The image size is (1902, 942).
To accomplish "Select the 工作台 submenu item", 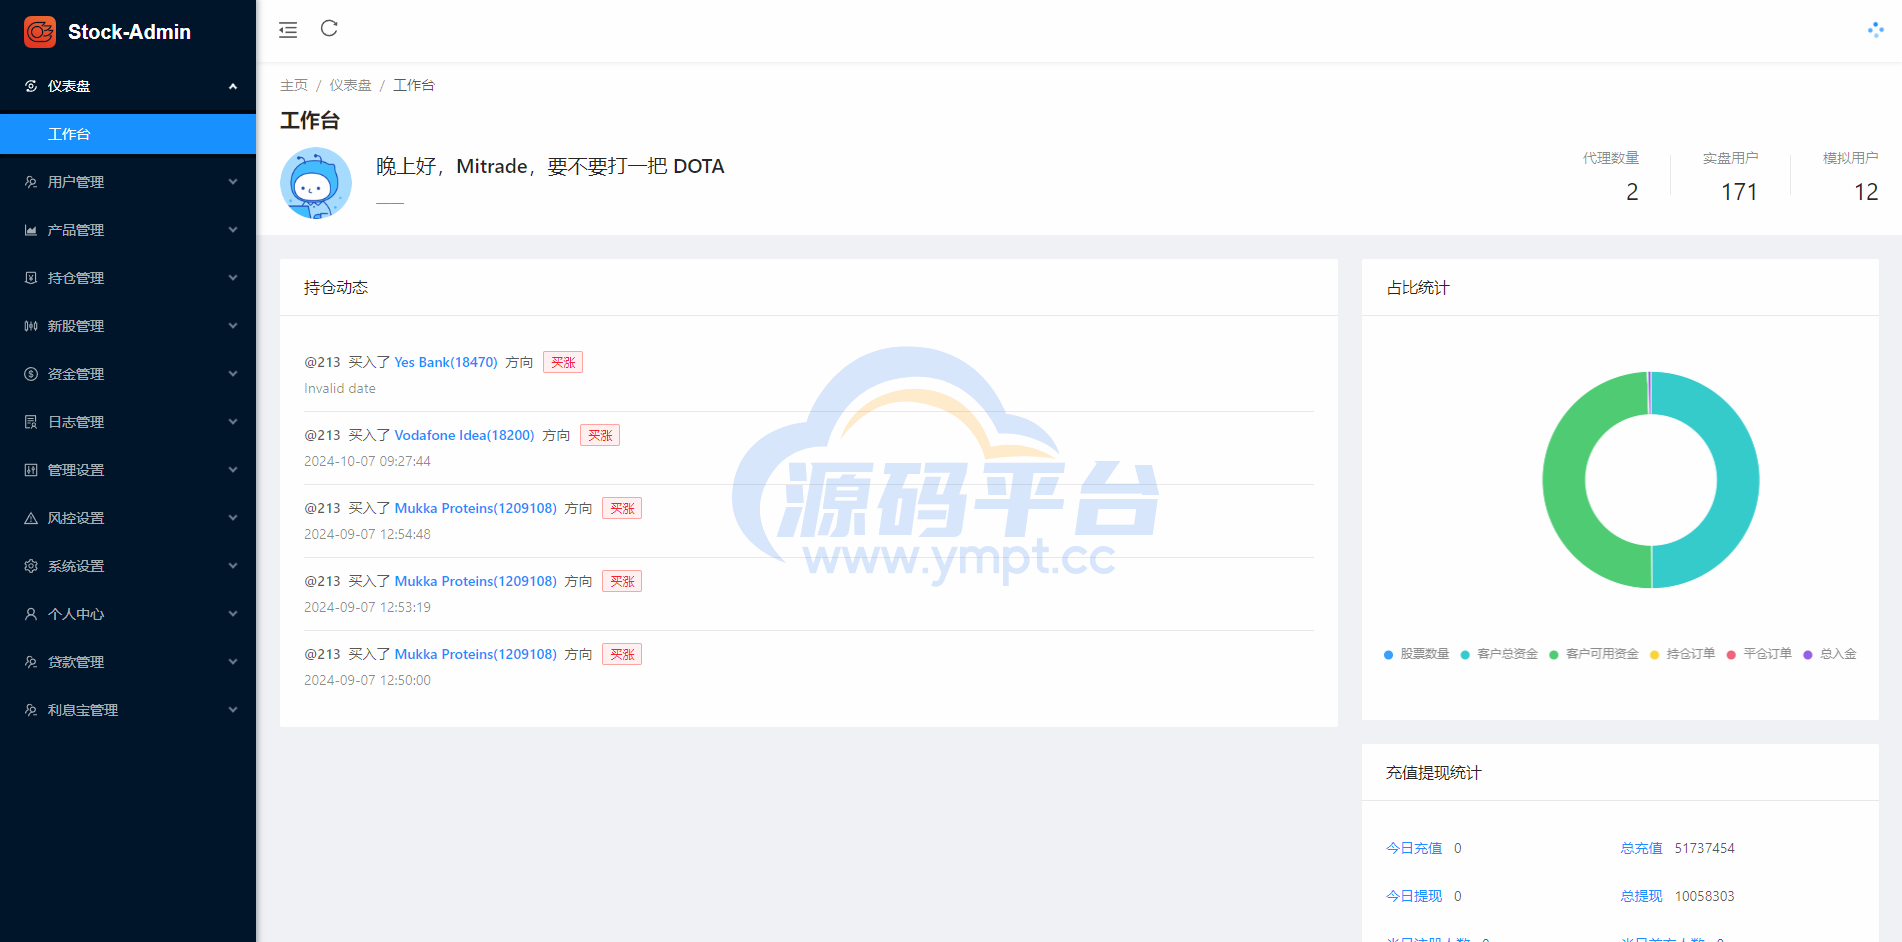I will pyautogui.click(x=128, y=134).
